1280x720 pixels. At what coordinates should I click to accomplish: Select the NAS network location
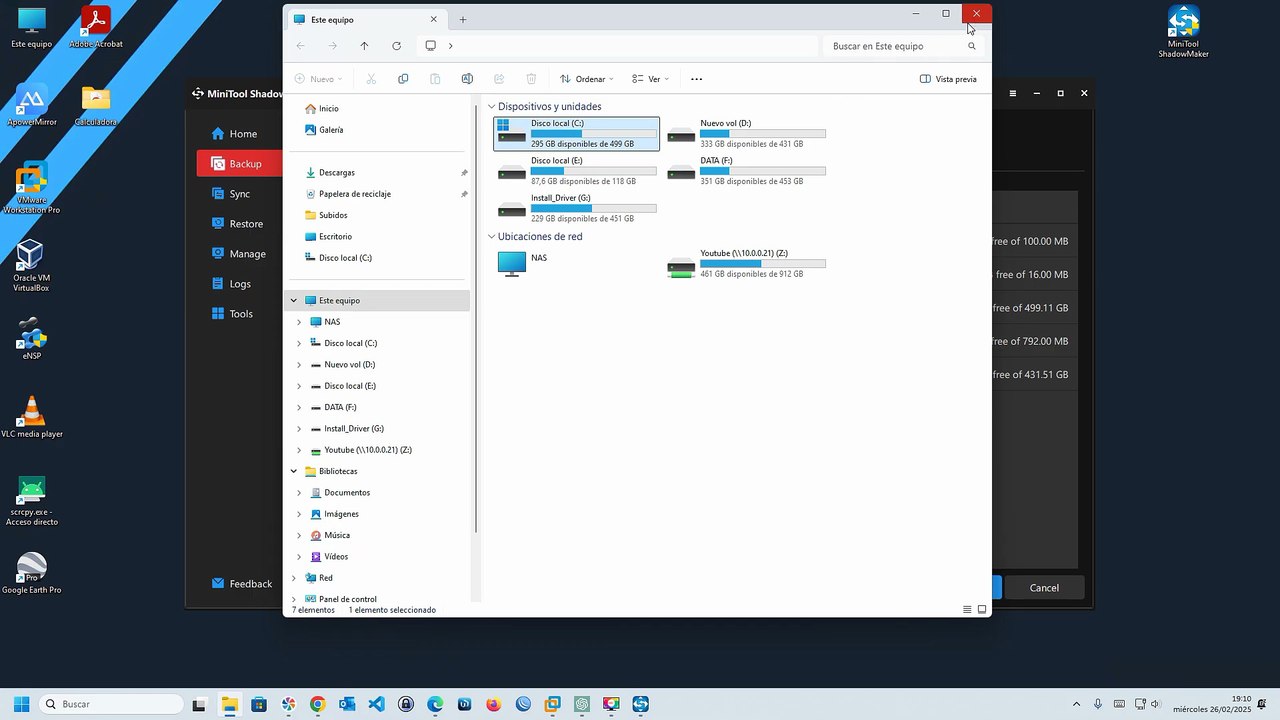point(523,263)
